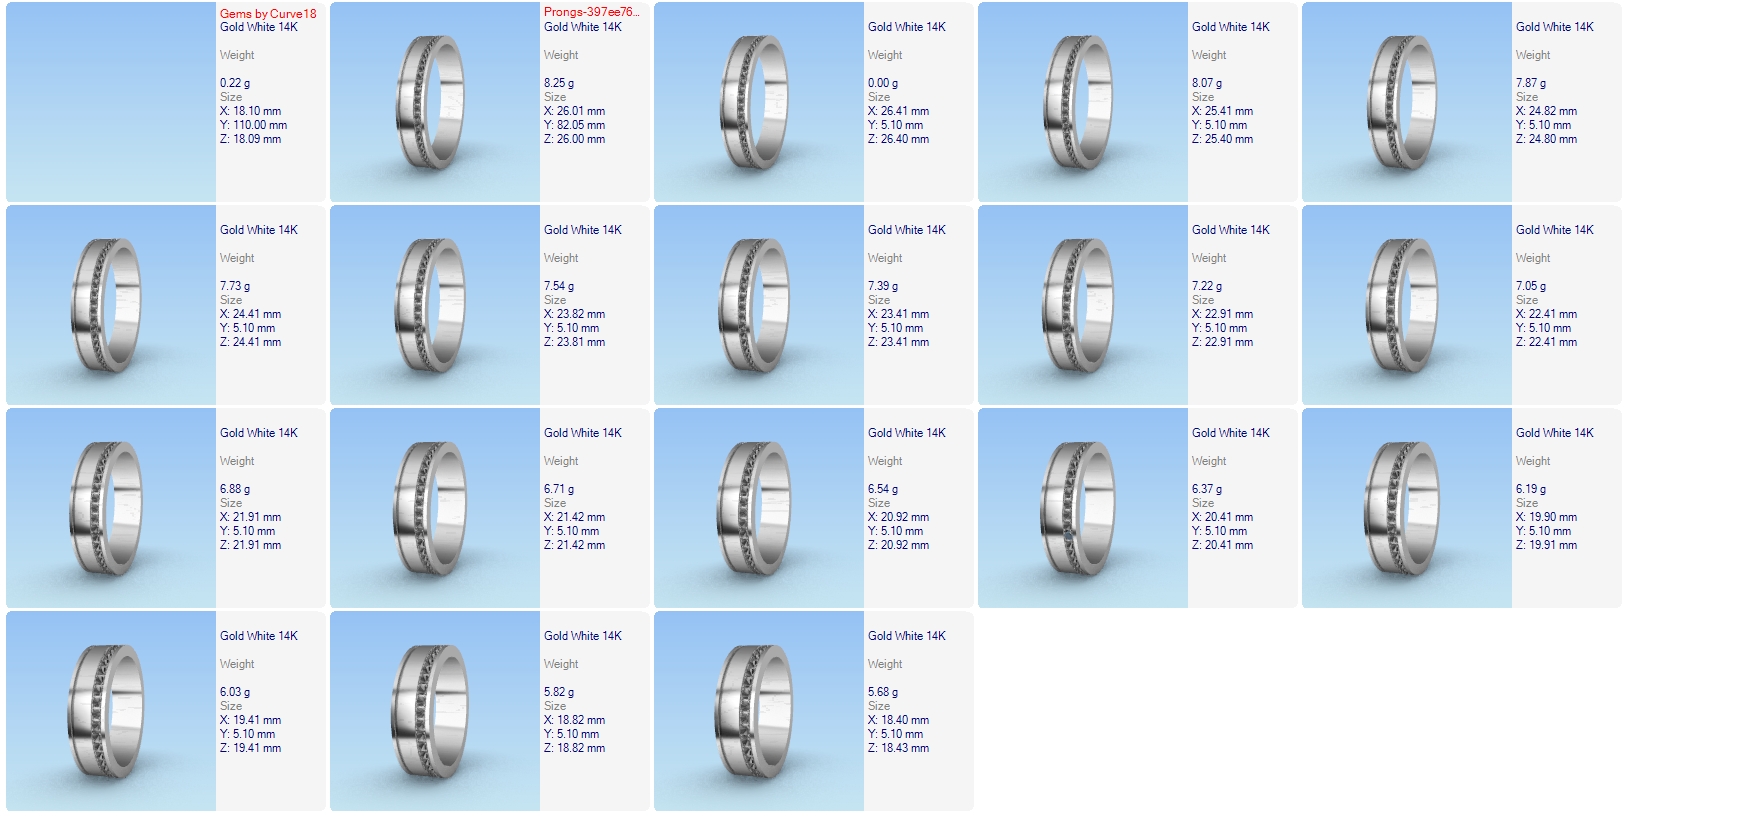Screen dimensions: 1750x831
Task: Select the smallest ring weighing 5.68 g
Action: point(759,711)
